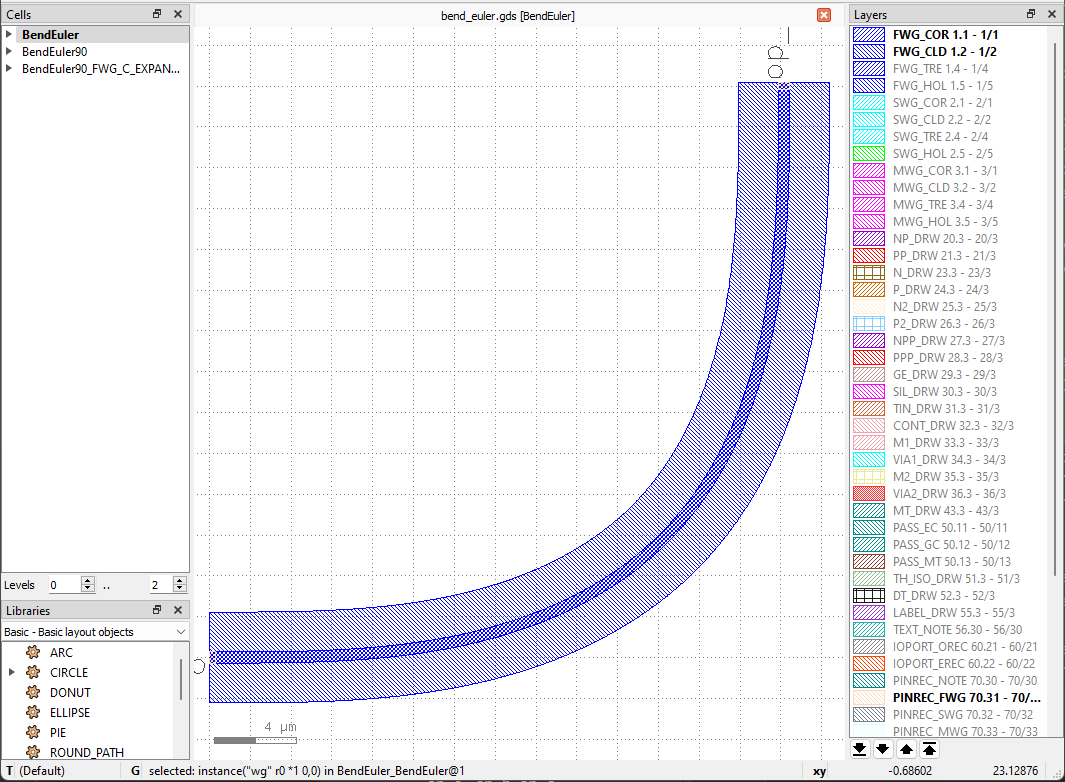
Task: Undock the Layers panel float icon
Action: (x=1031, y=14)
